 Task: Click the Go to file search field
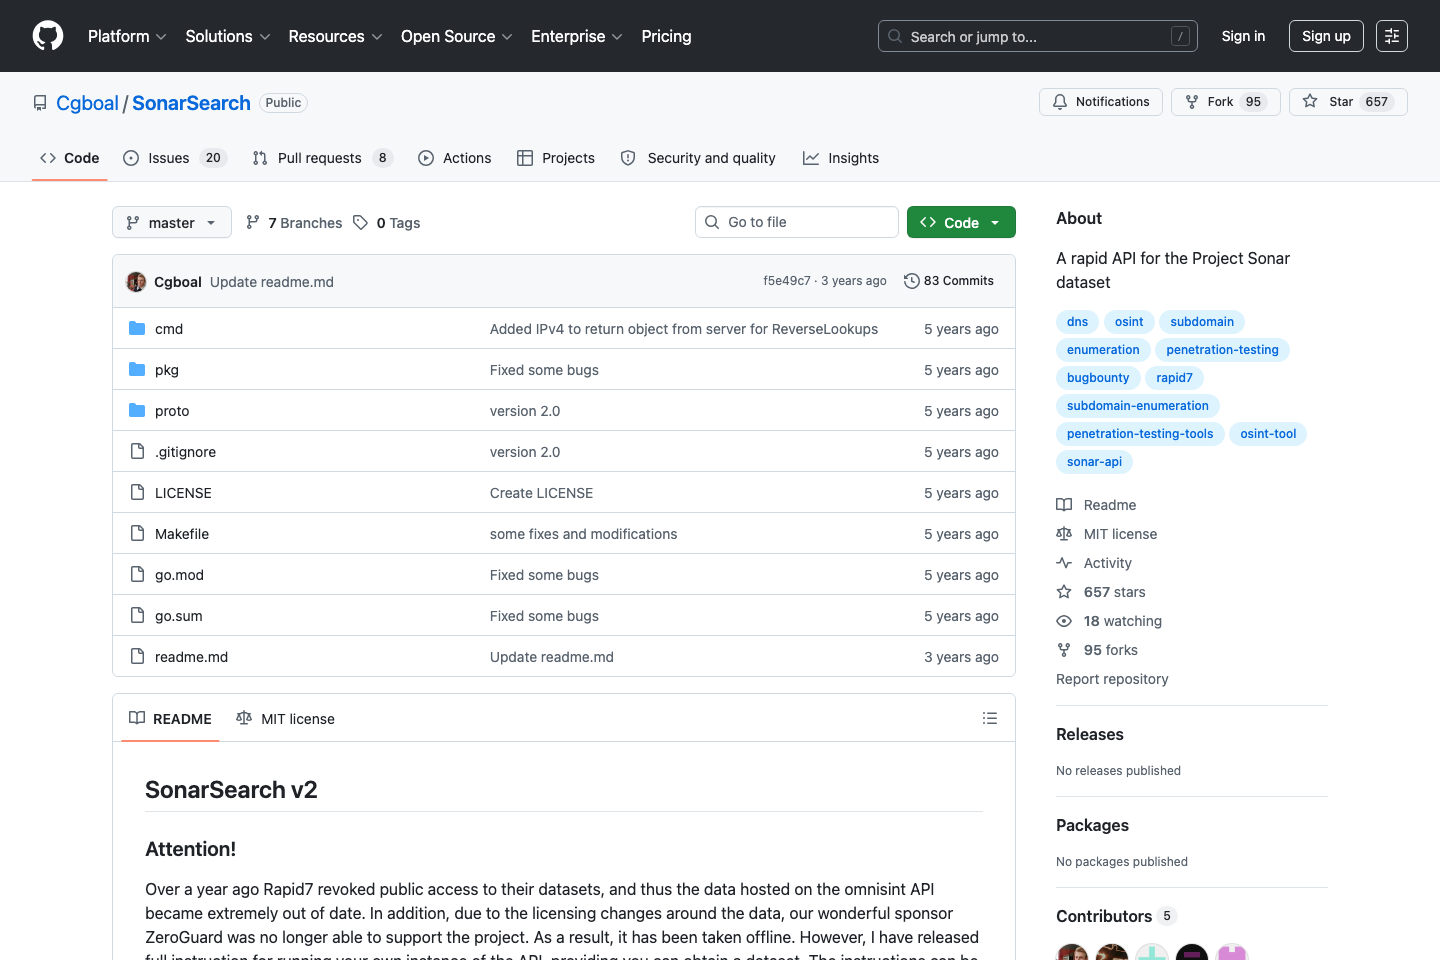(x=796, y=221)
